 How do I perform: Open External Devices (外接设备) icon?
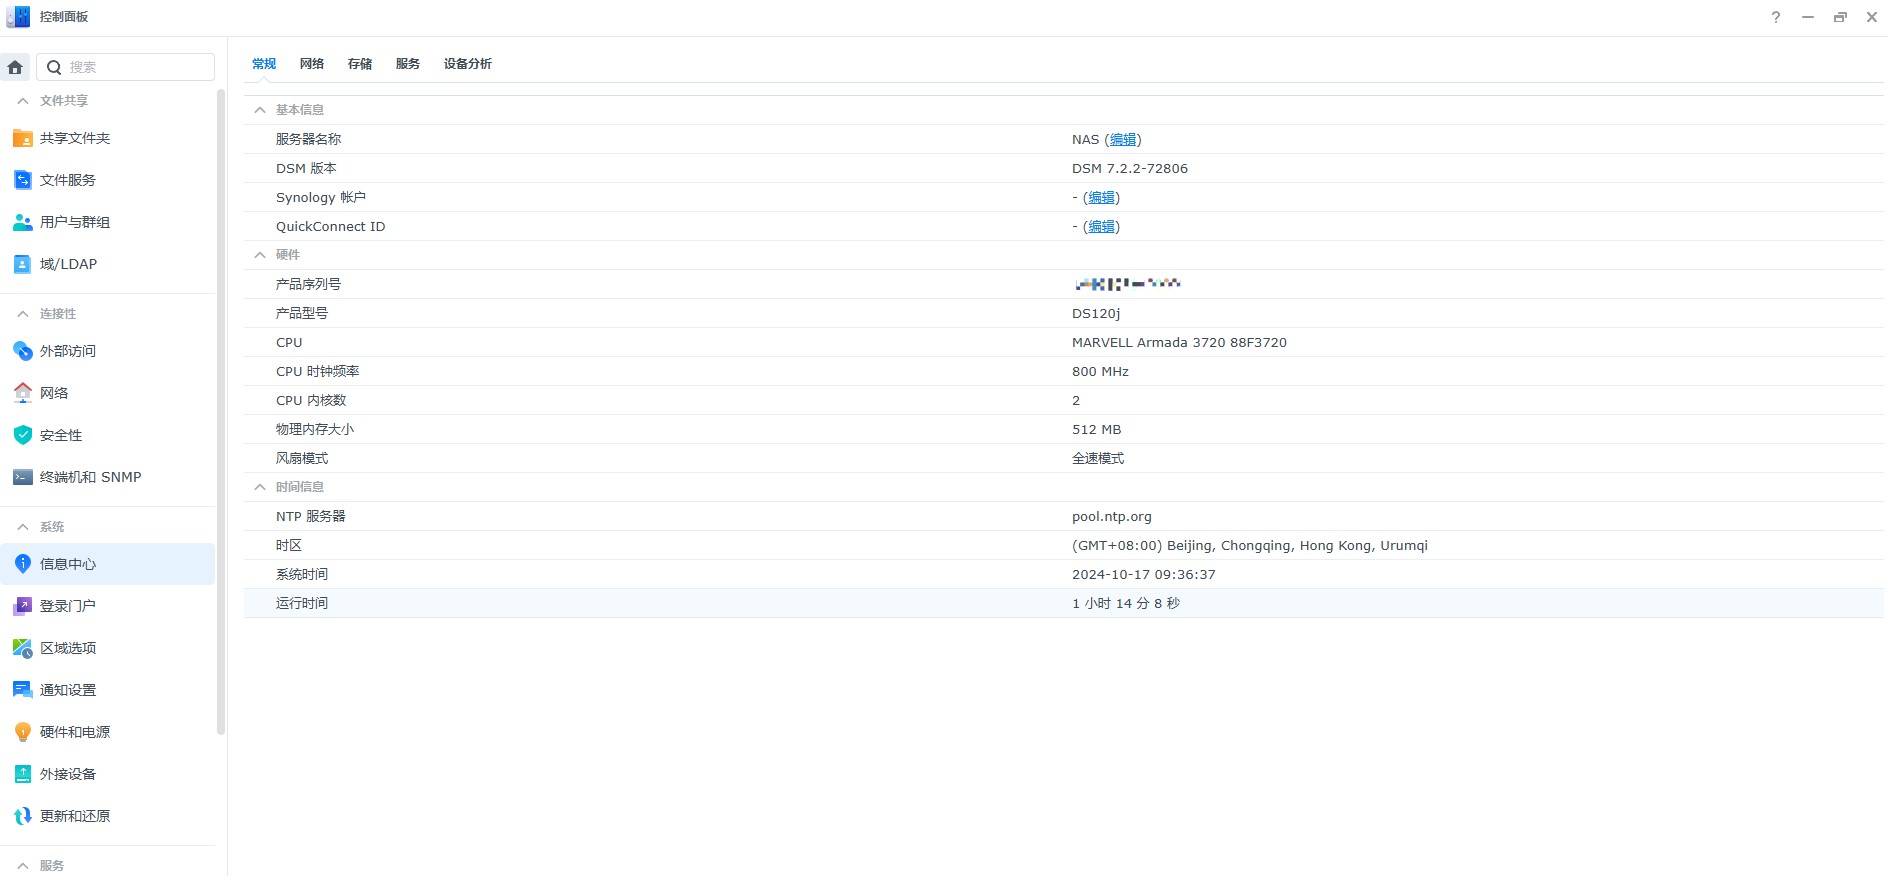coord(23,774)
